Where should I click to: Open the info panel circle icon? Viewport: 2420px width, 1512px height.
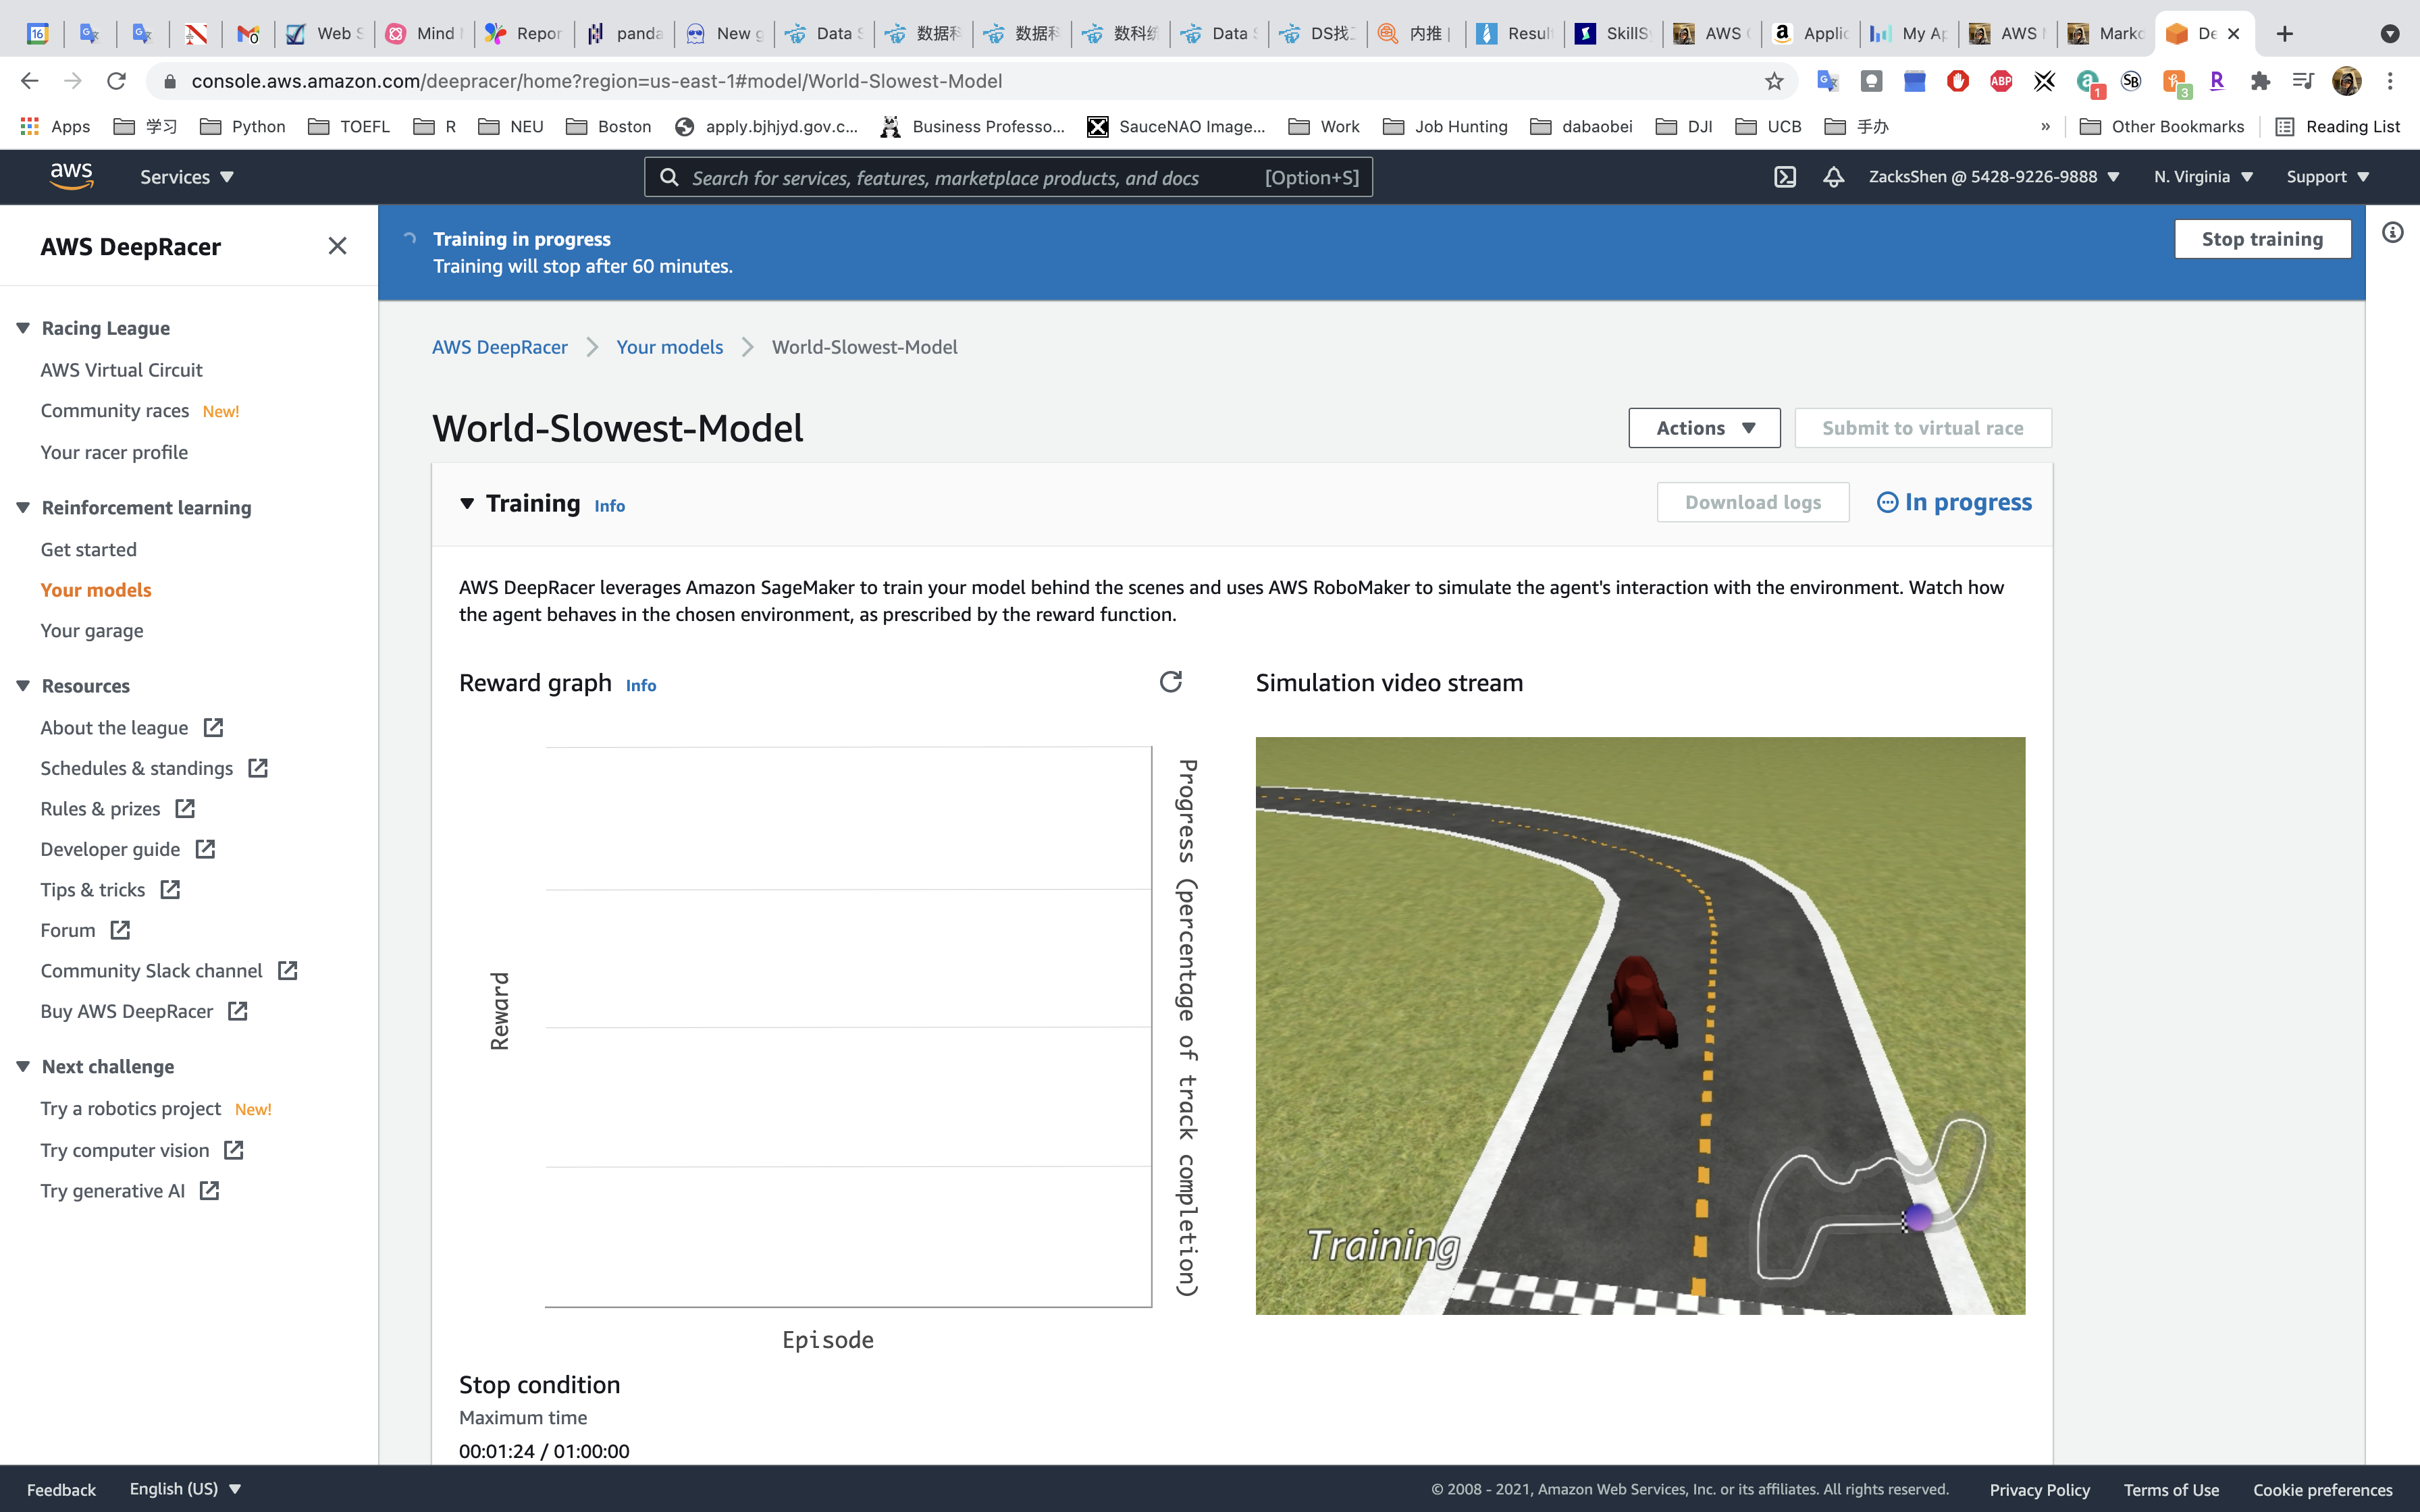coord(2392,233)
